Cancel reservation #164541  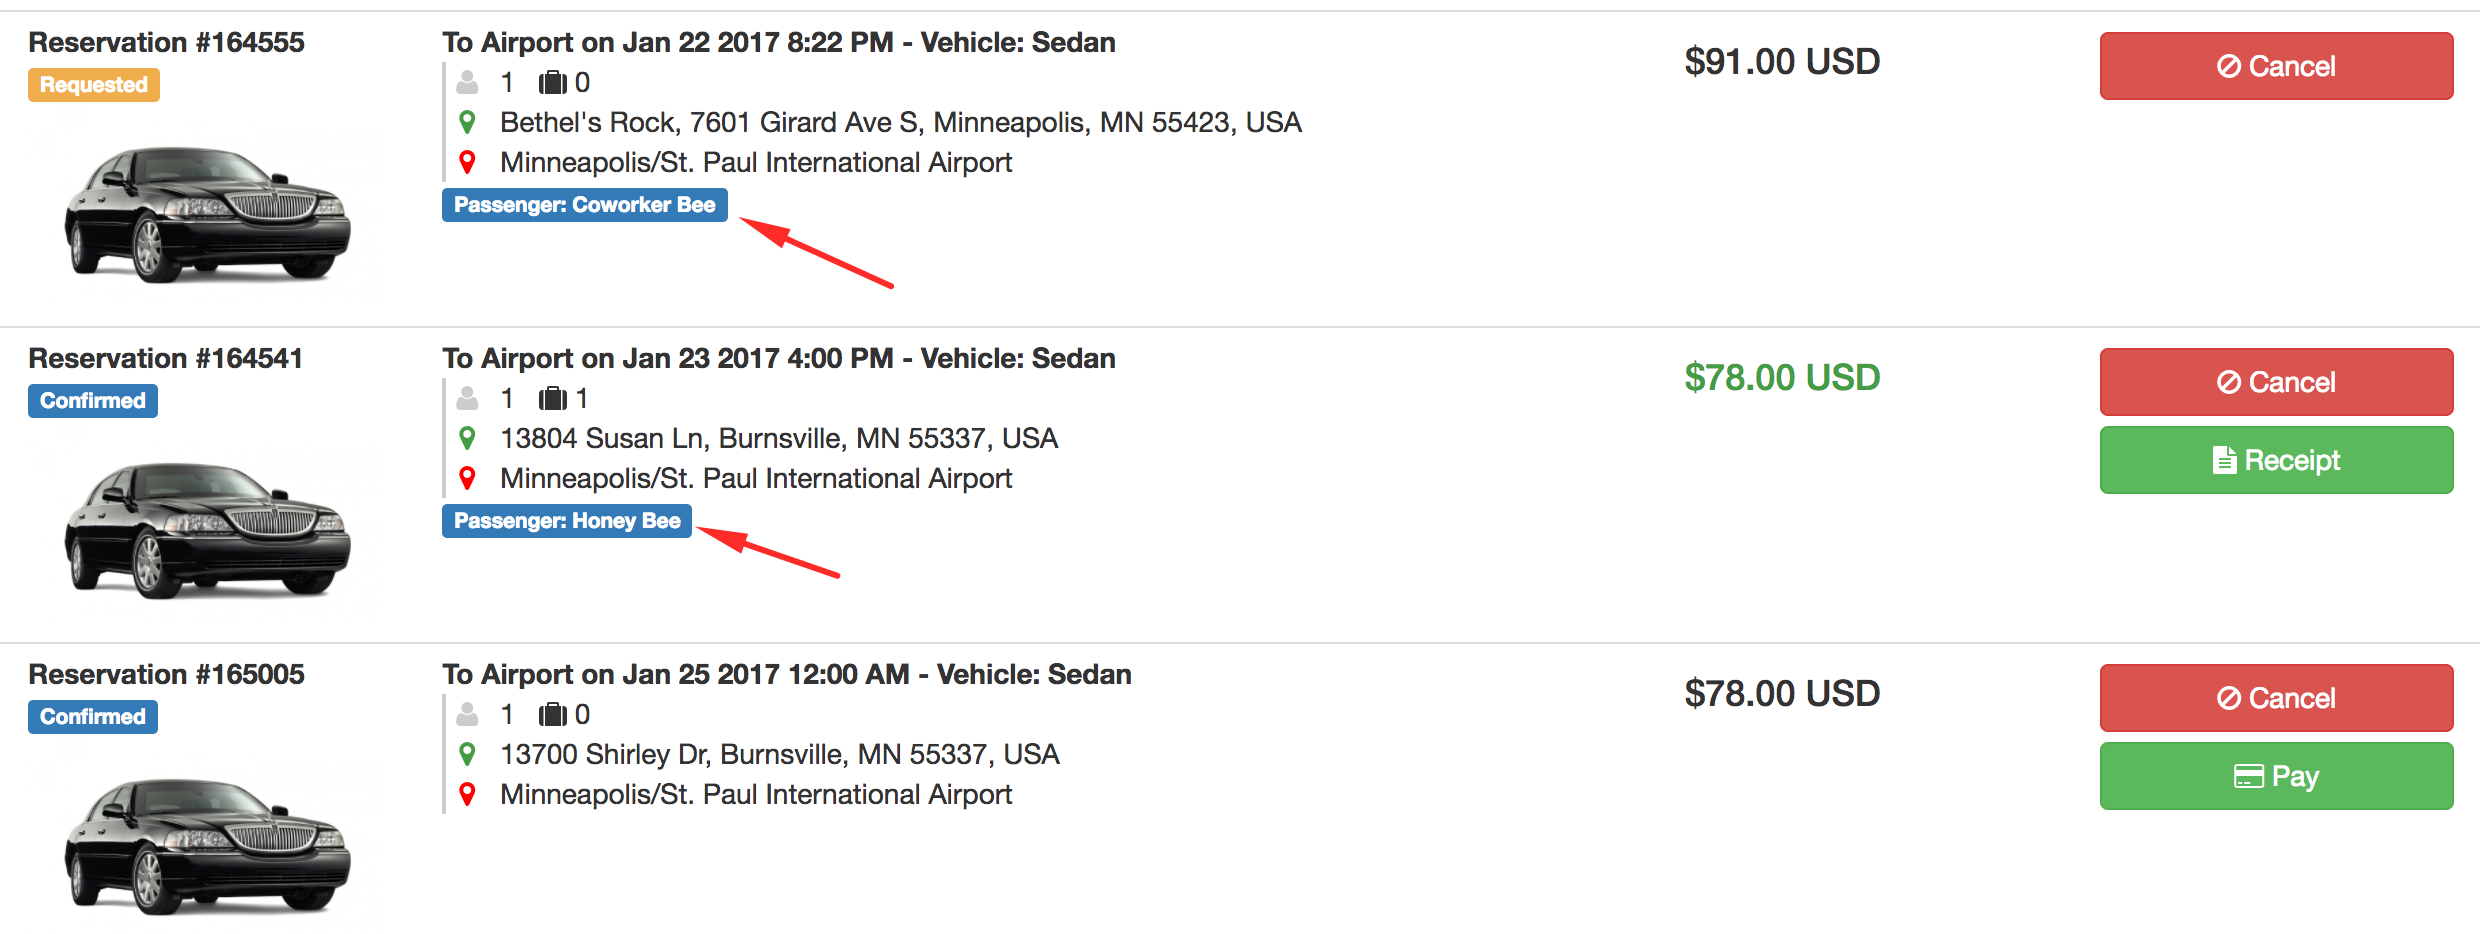coord(2275,382)
